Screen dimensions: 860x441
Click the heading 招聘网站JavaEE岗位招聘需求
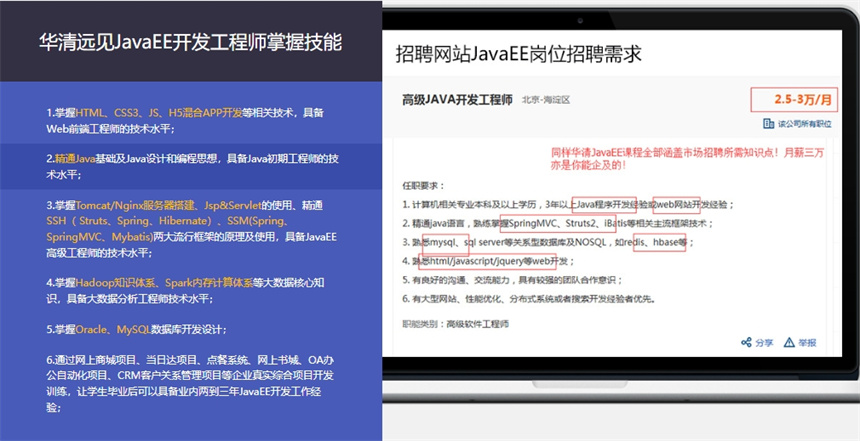518,54
